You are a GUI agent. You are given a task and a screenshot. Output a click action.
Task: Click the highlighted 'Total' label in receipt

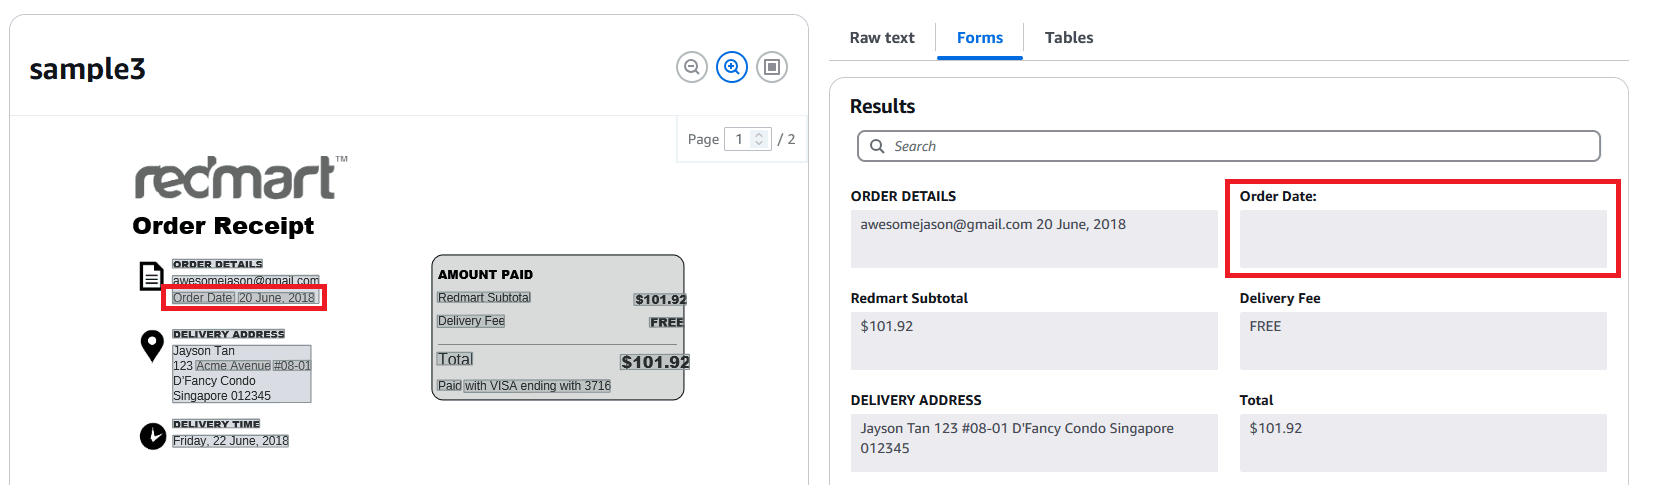(x=455, y=359)
